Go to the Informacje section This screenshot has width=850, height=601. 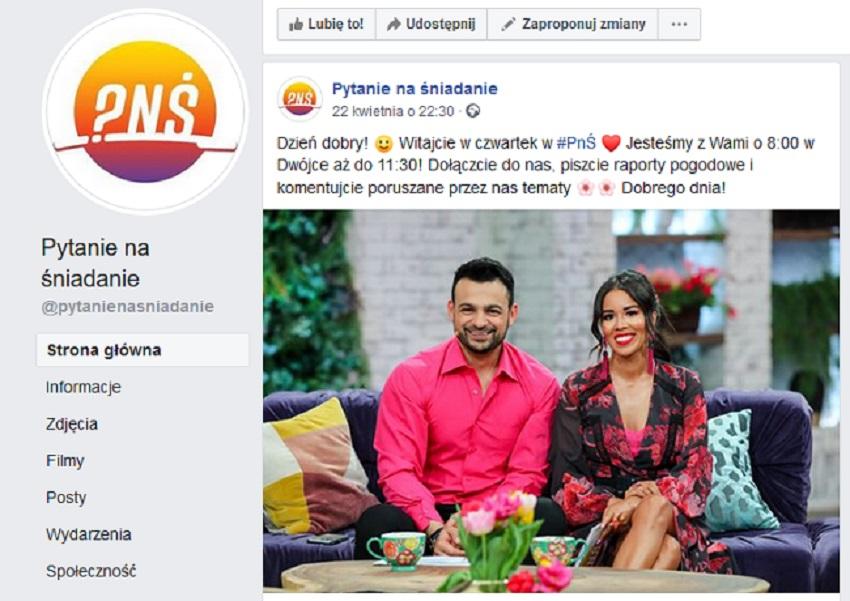click(x=83, y=387)
